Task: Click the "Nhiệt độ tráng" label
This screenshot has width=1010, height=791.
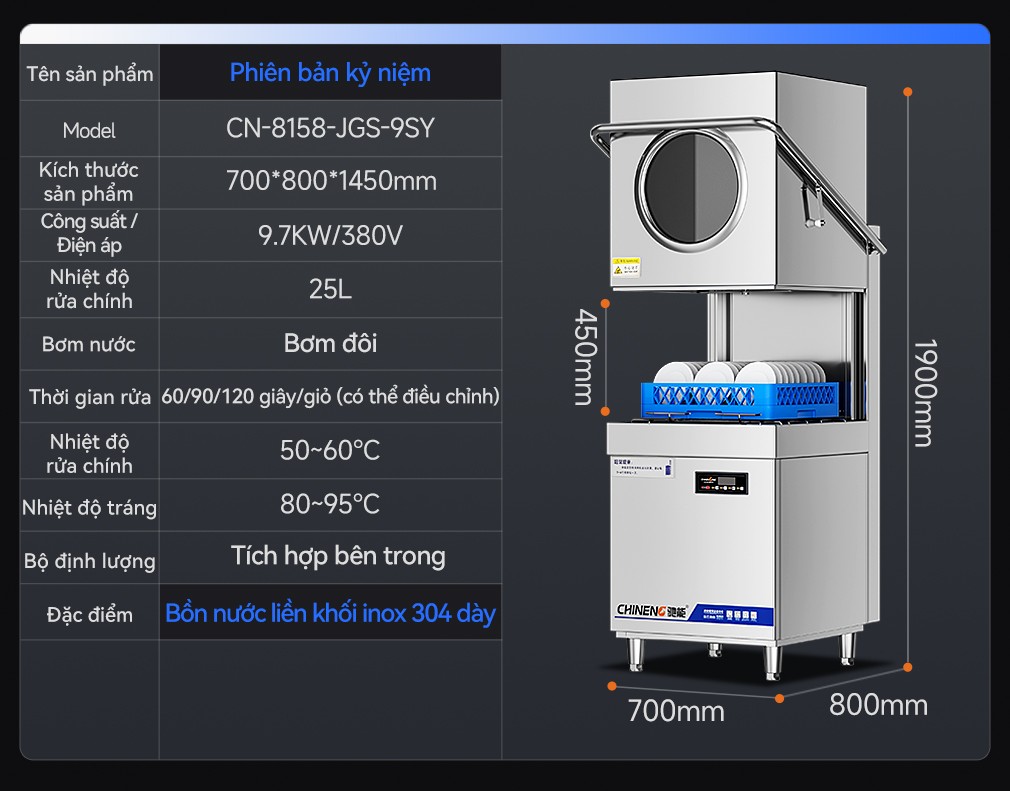Action: tap(90, 508)
